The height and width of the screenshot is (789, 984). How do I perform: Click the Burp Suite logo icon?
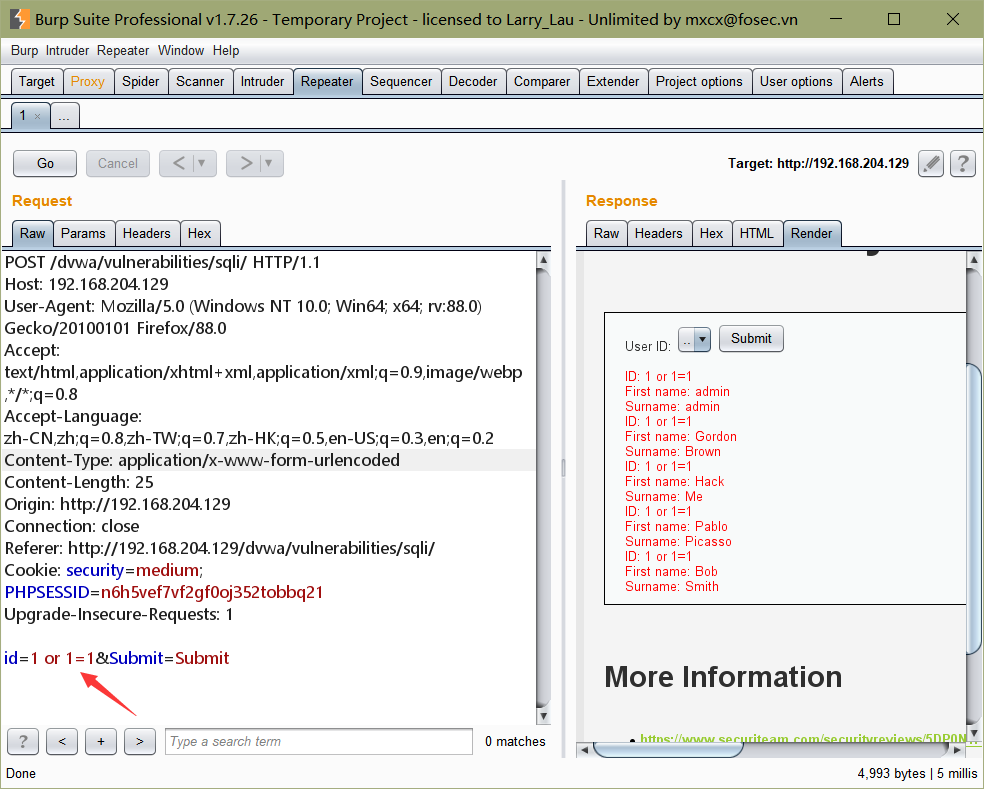[x=19, y=19]
